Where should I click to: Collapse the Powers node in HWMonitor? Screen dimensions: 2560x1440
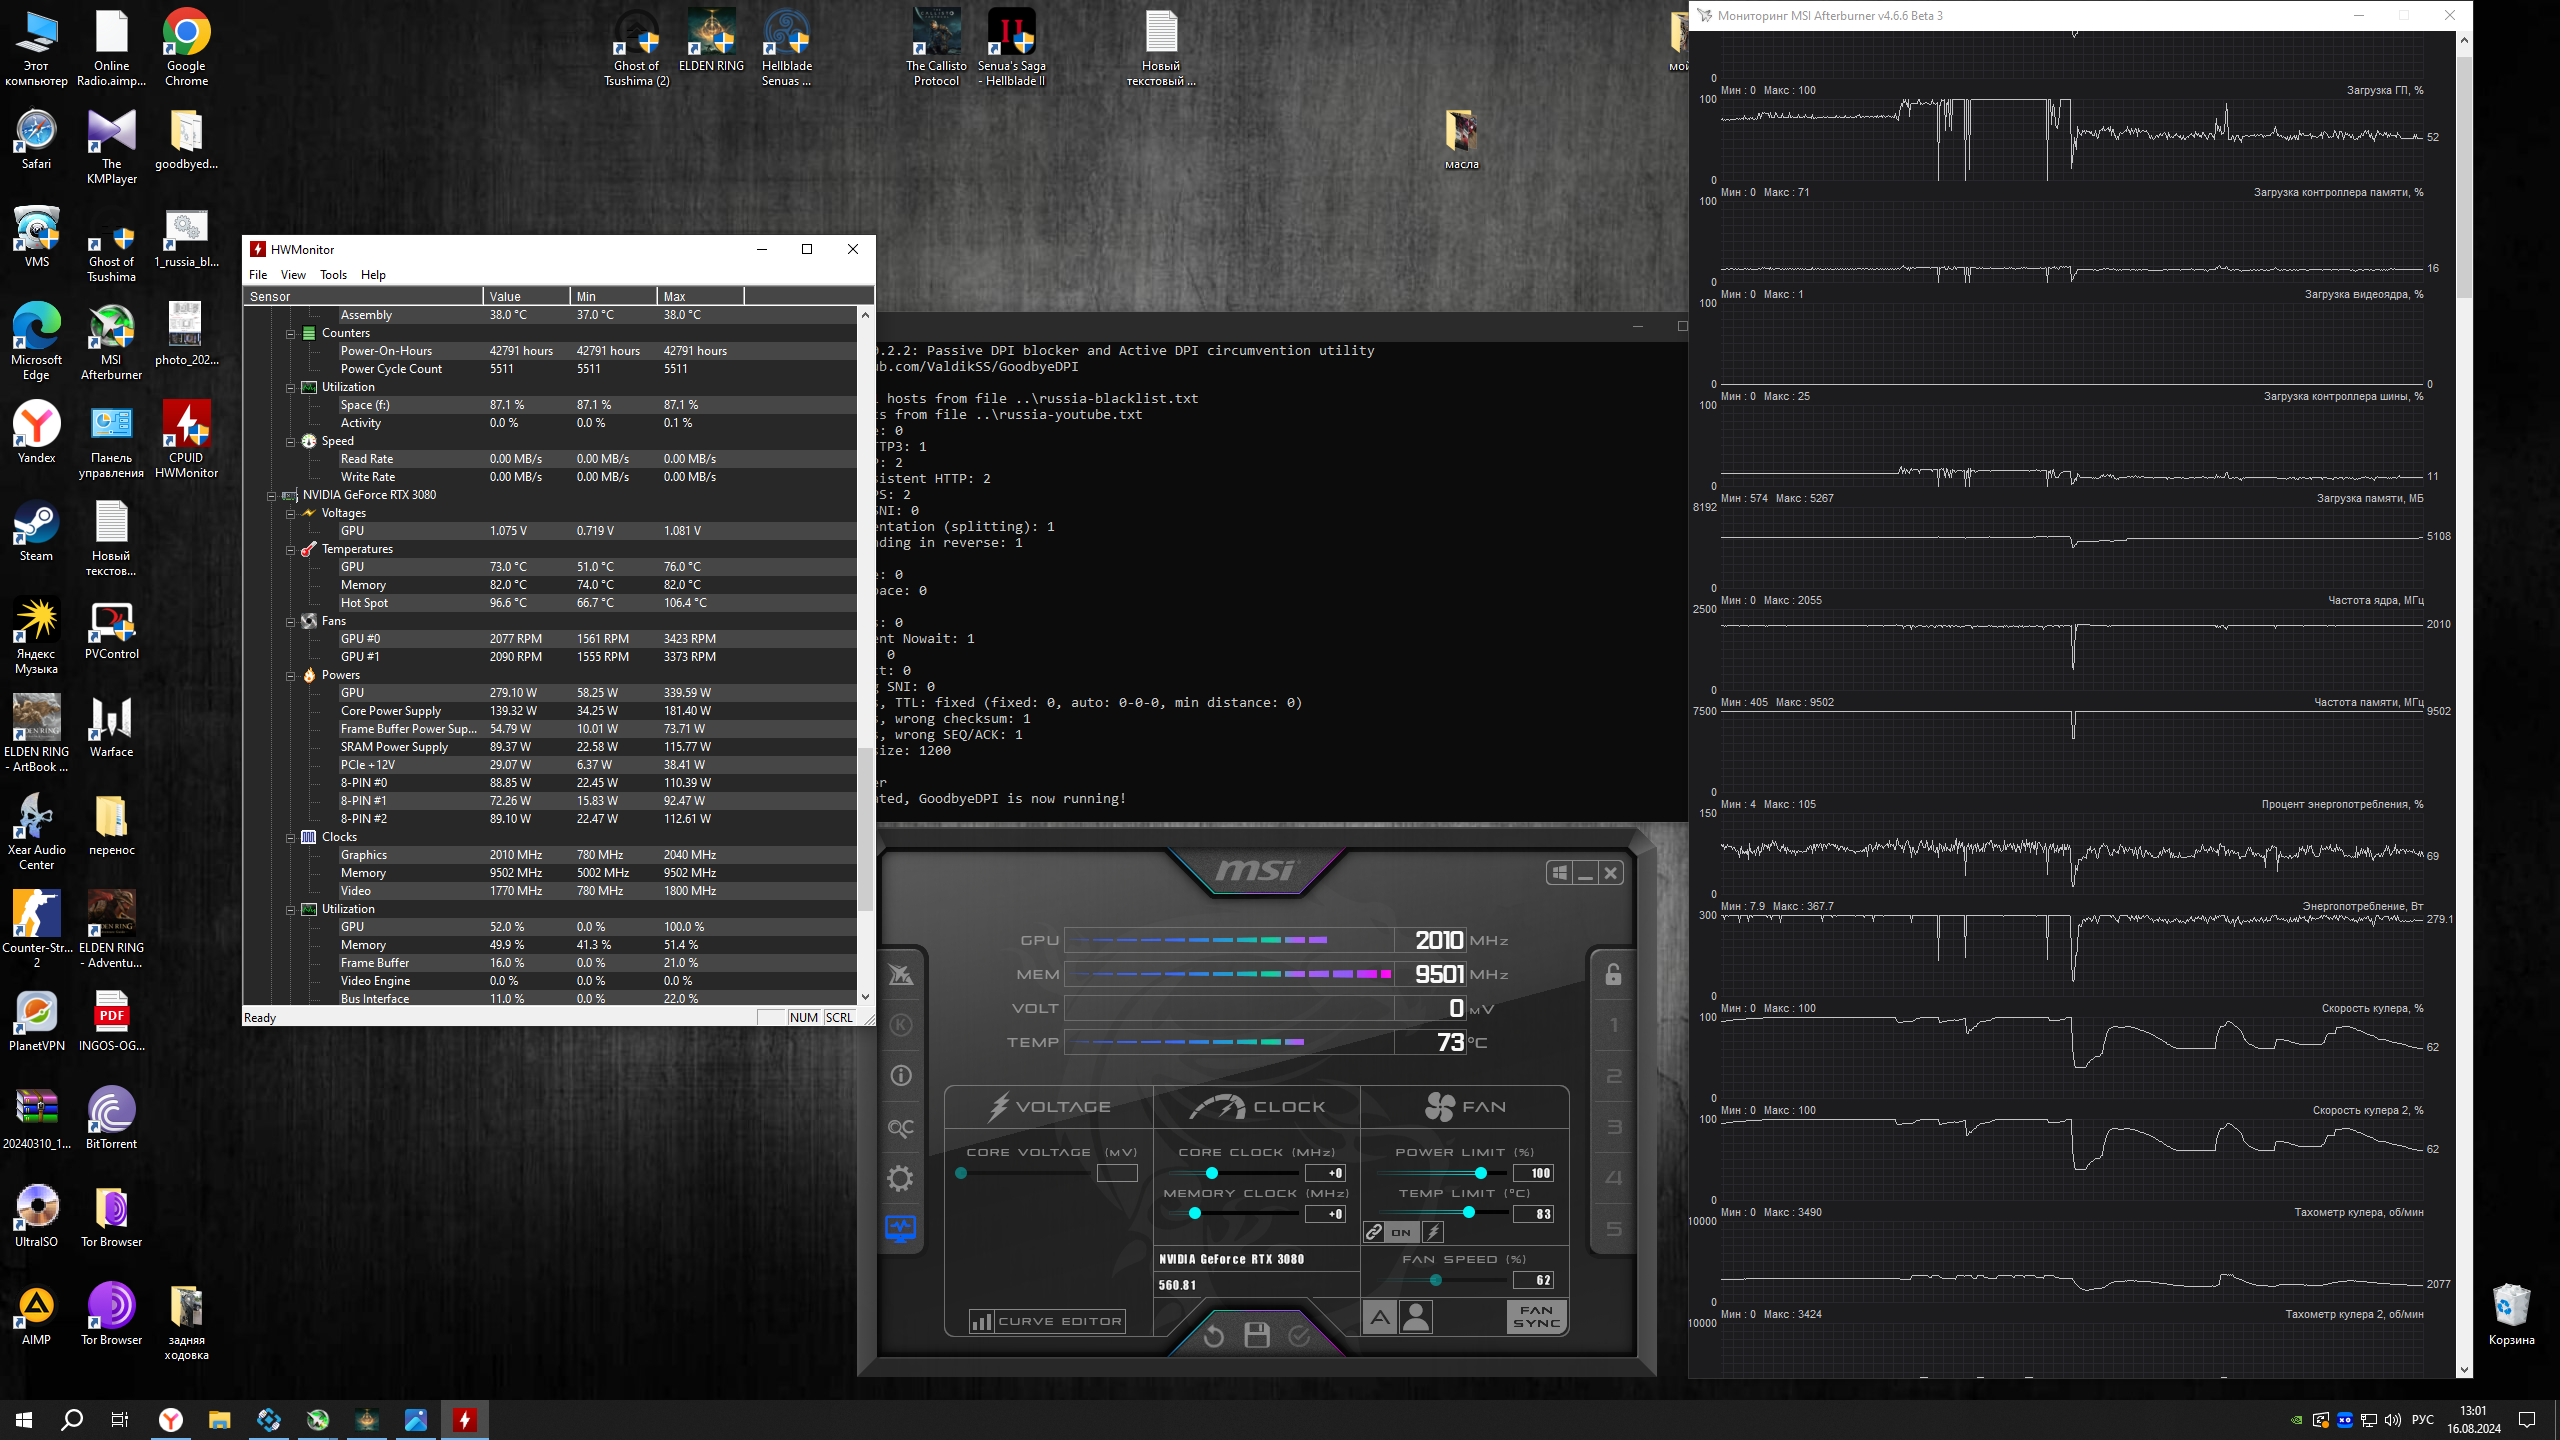pyautogui.click(x=290, y=675)
